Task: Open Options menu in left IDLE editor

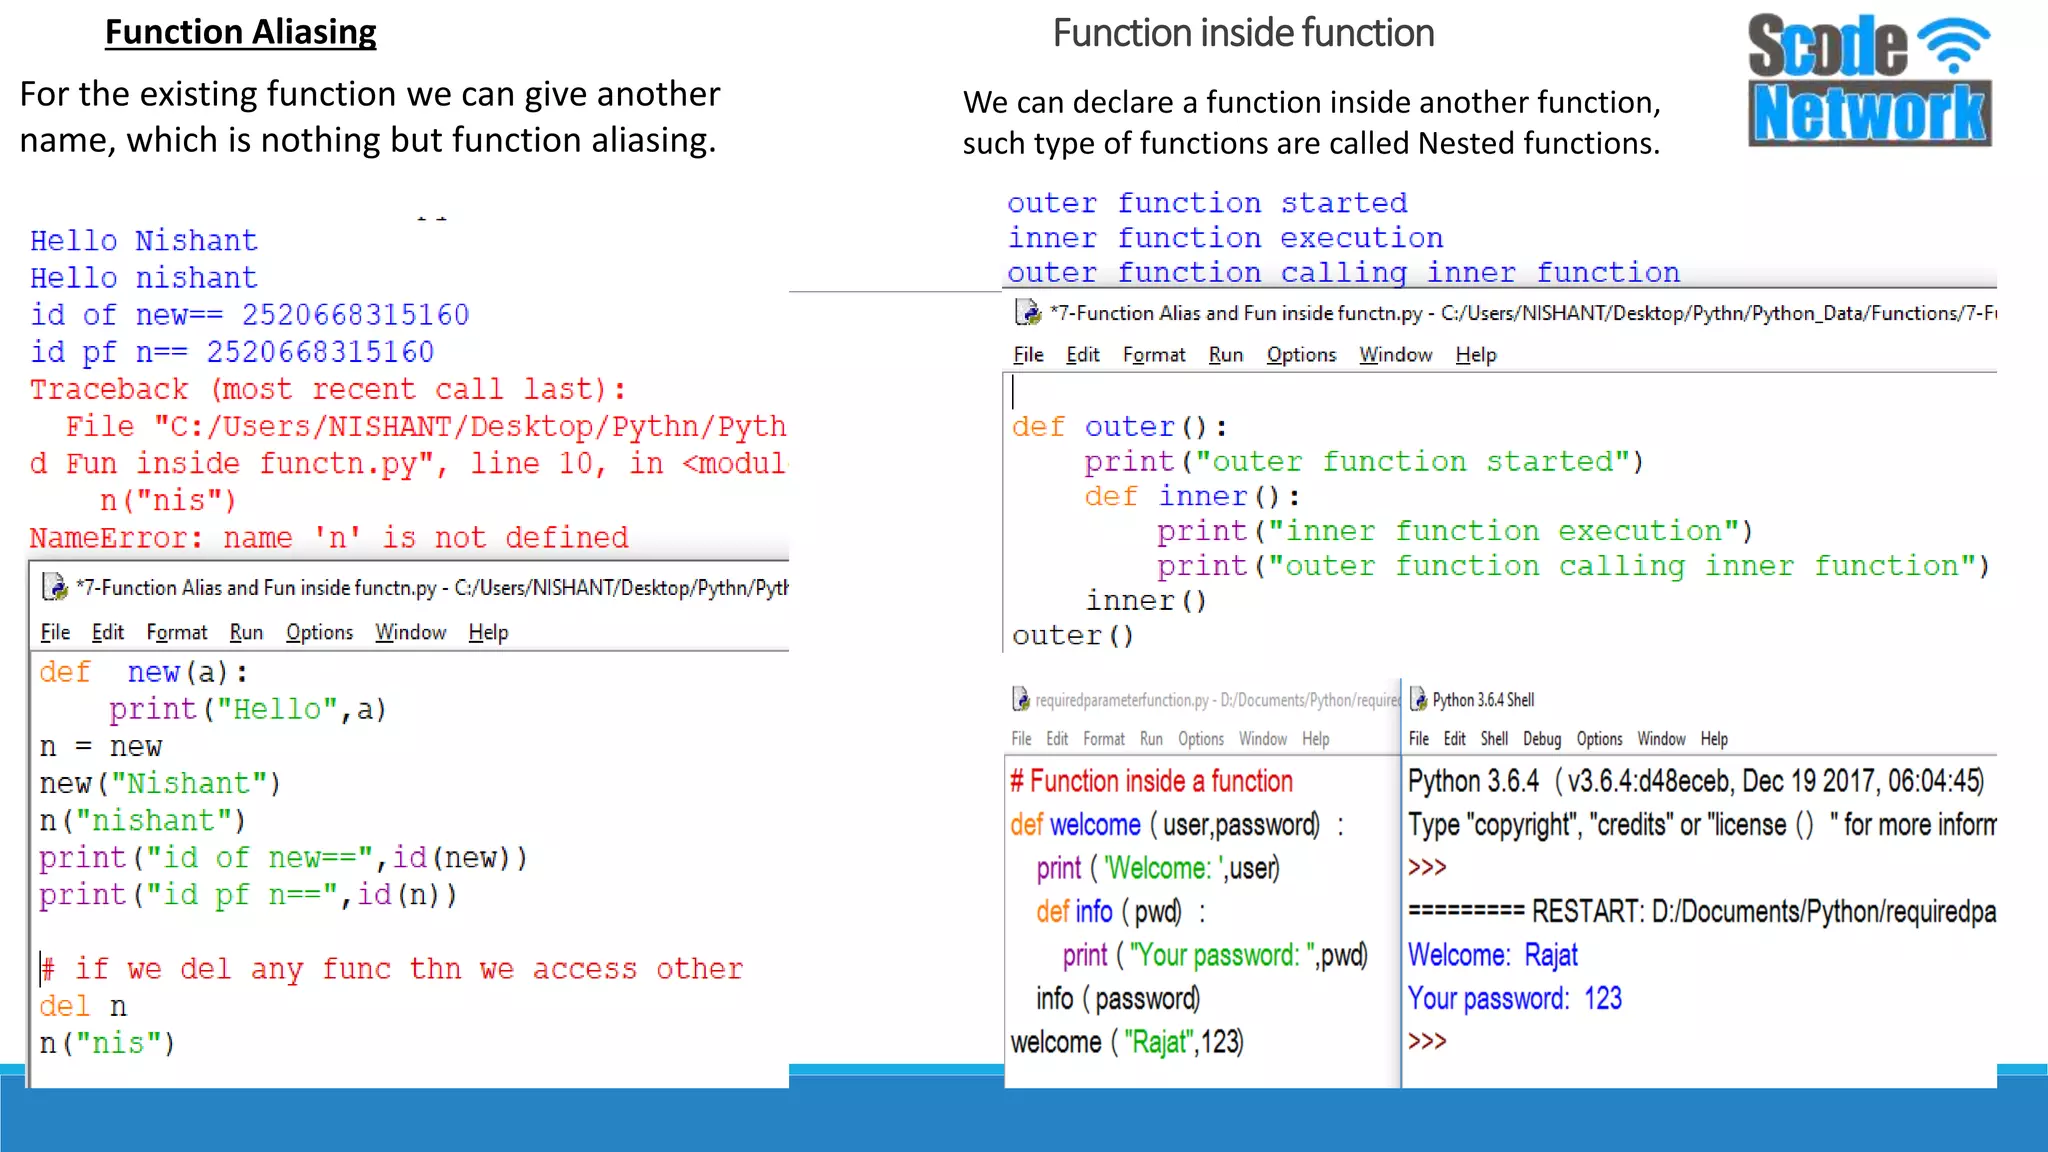Action: click(319, 632)
